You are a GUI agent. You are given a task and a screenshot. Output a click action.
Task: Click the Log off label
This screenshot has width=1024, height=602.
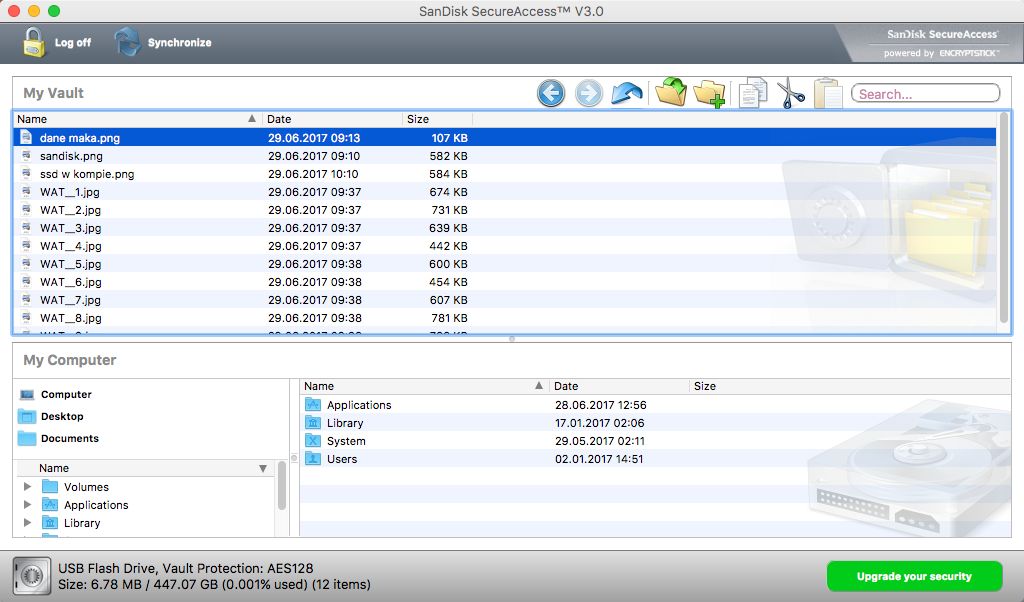72,42
